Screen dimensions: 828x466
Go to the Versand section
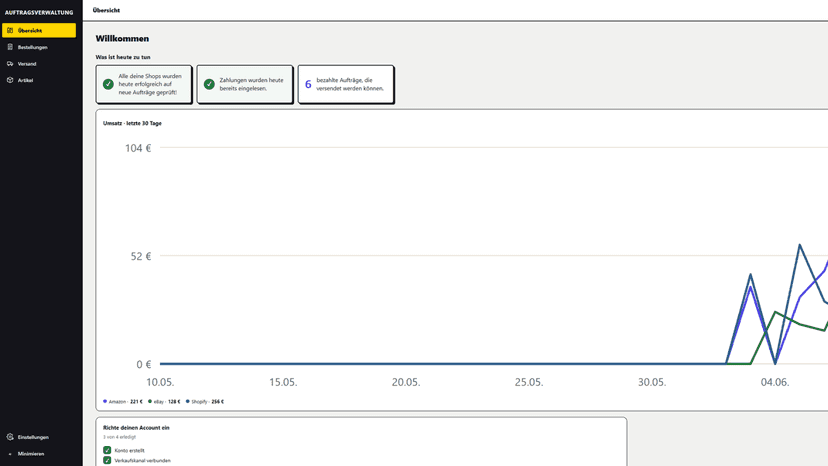(x=39, y=63)
